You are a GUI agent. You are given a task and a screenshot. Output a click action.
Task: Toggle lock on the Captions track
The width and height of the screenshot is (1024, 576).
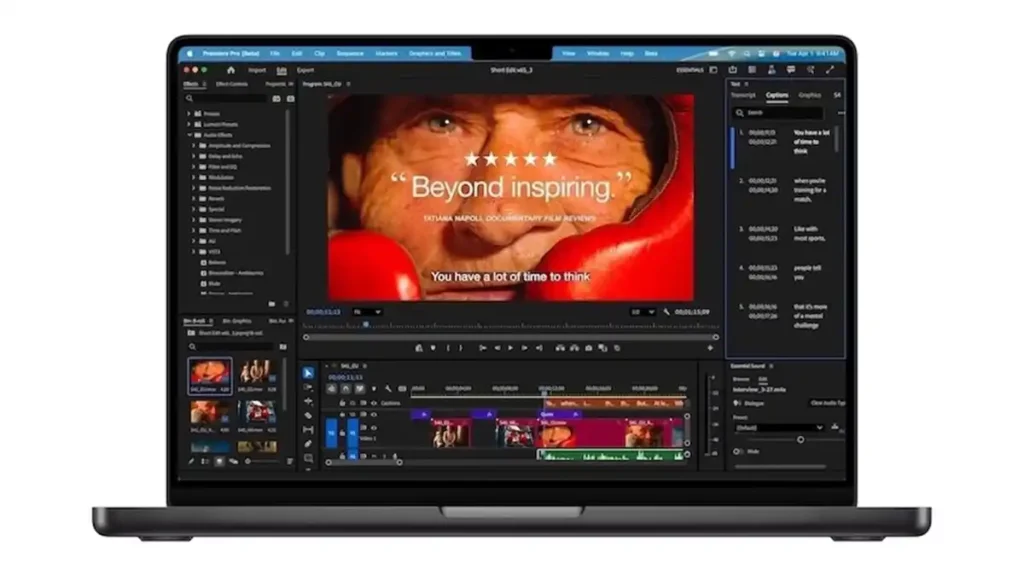pyautogui.click(x=342, y=403)
